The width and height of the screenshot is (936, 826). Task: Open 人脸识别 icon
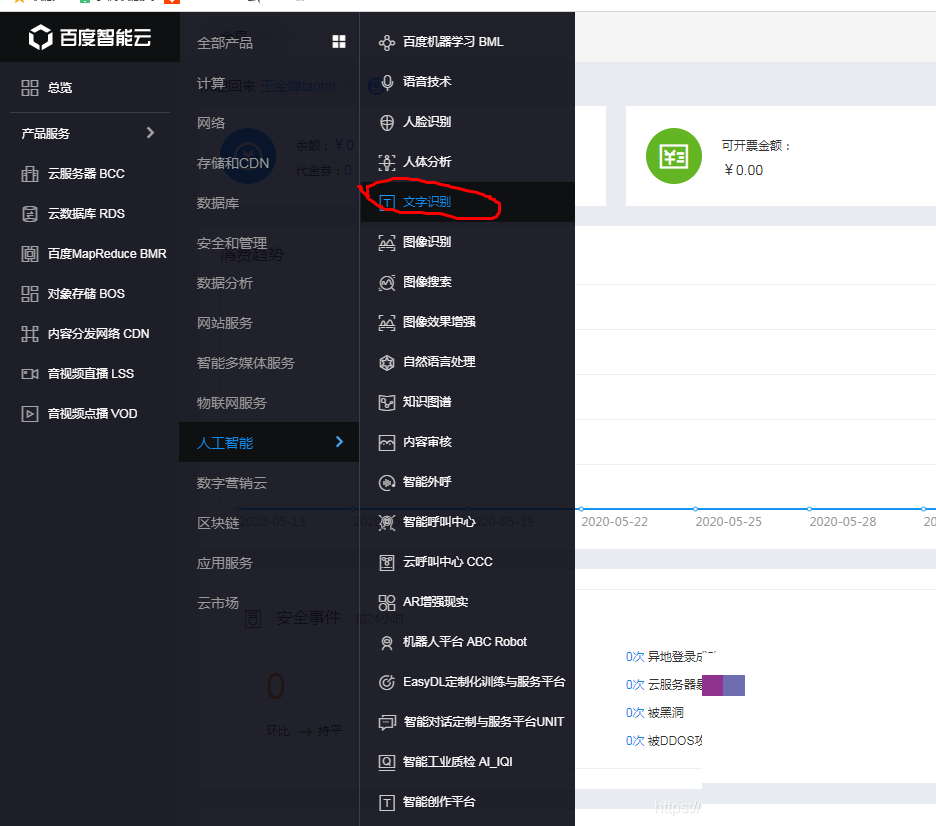387,122
